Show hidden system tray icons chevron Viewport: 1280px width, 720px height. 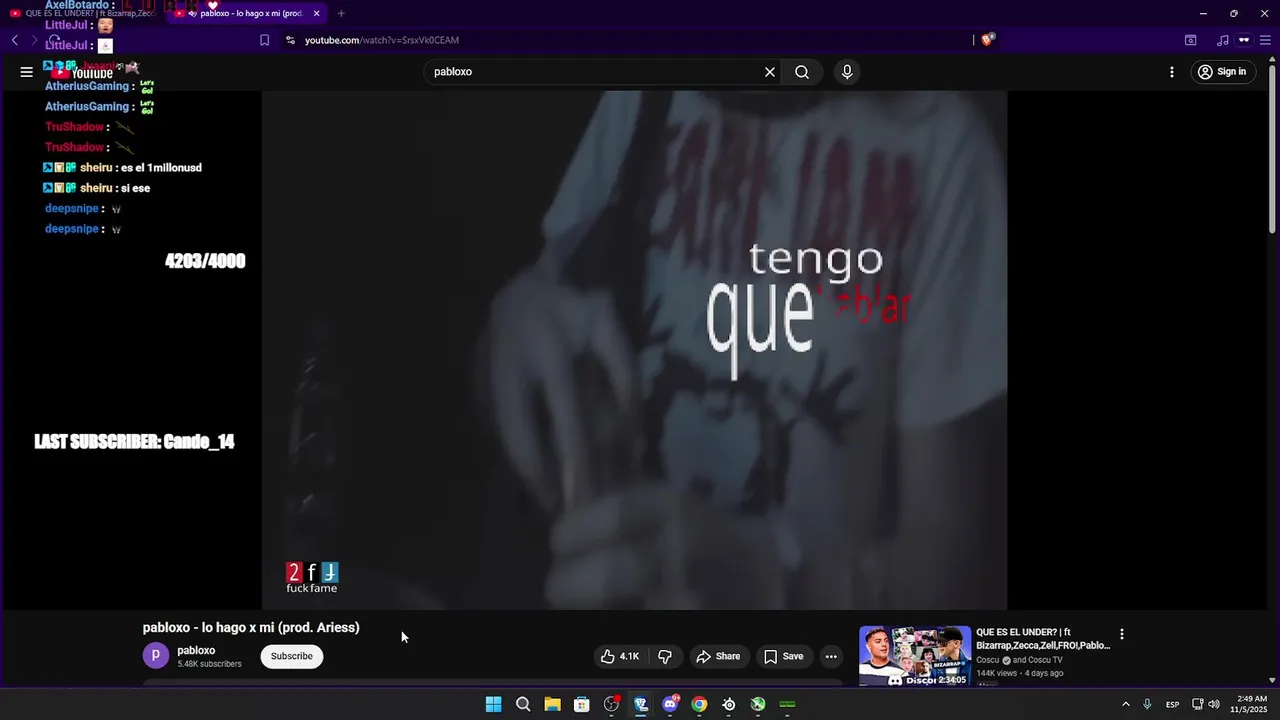click(x=1125, y=704)
